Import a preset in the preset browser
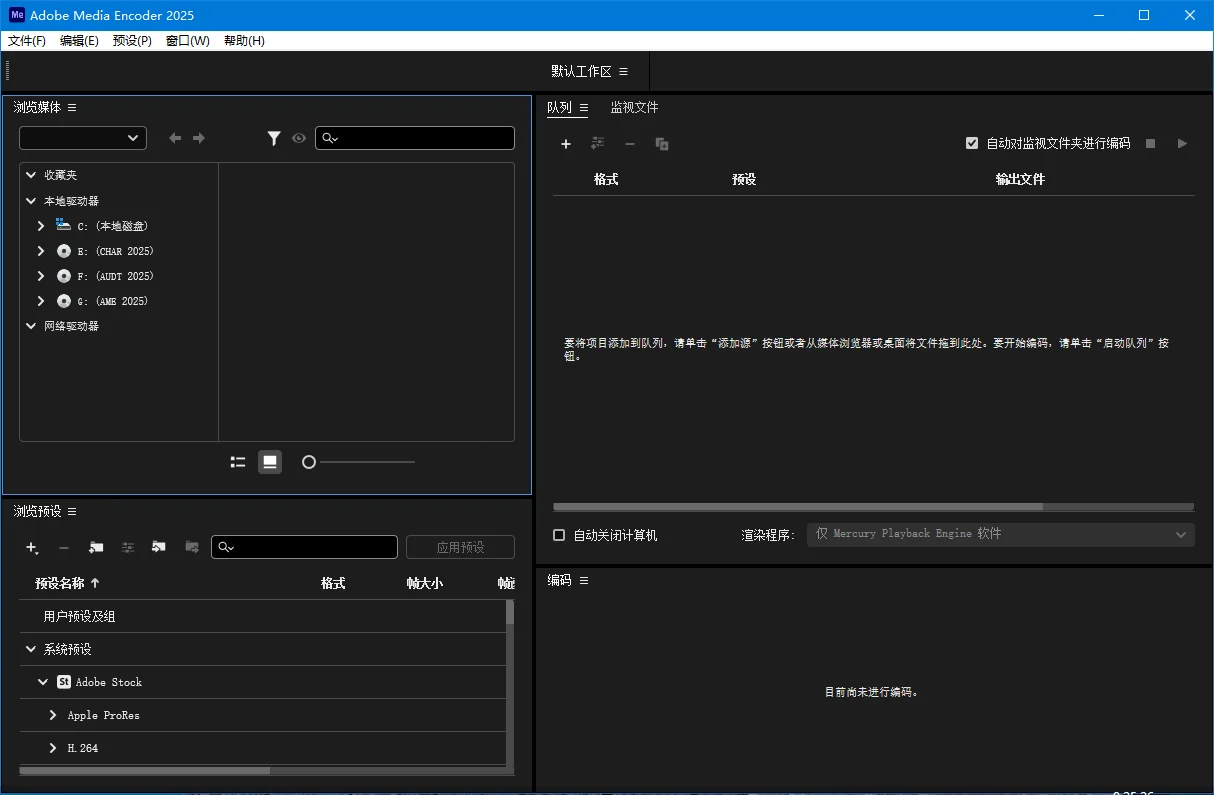The height and width of the screenshot is (795, 1214). [x=158, y=547]
